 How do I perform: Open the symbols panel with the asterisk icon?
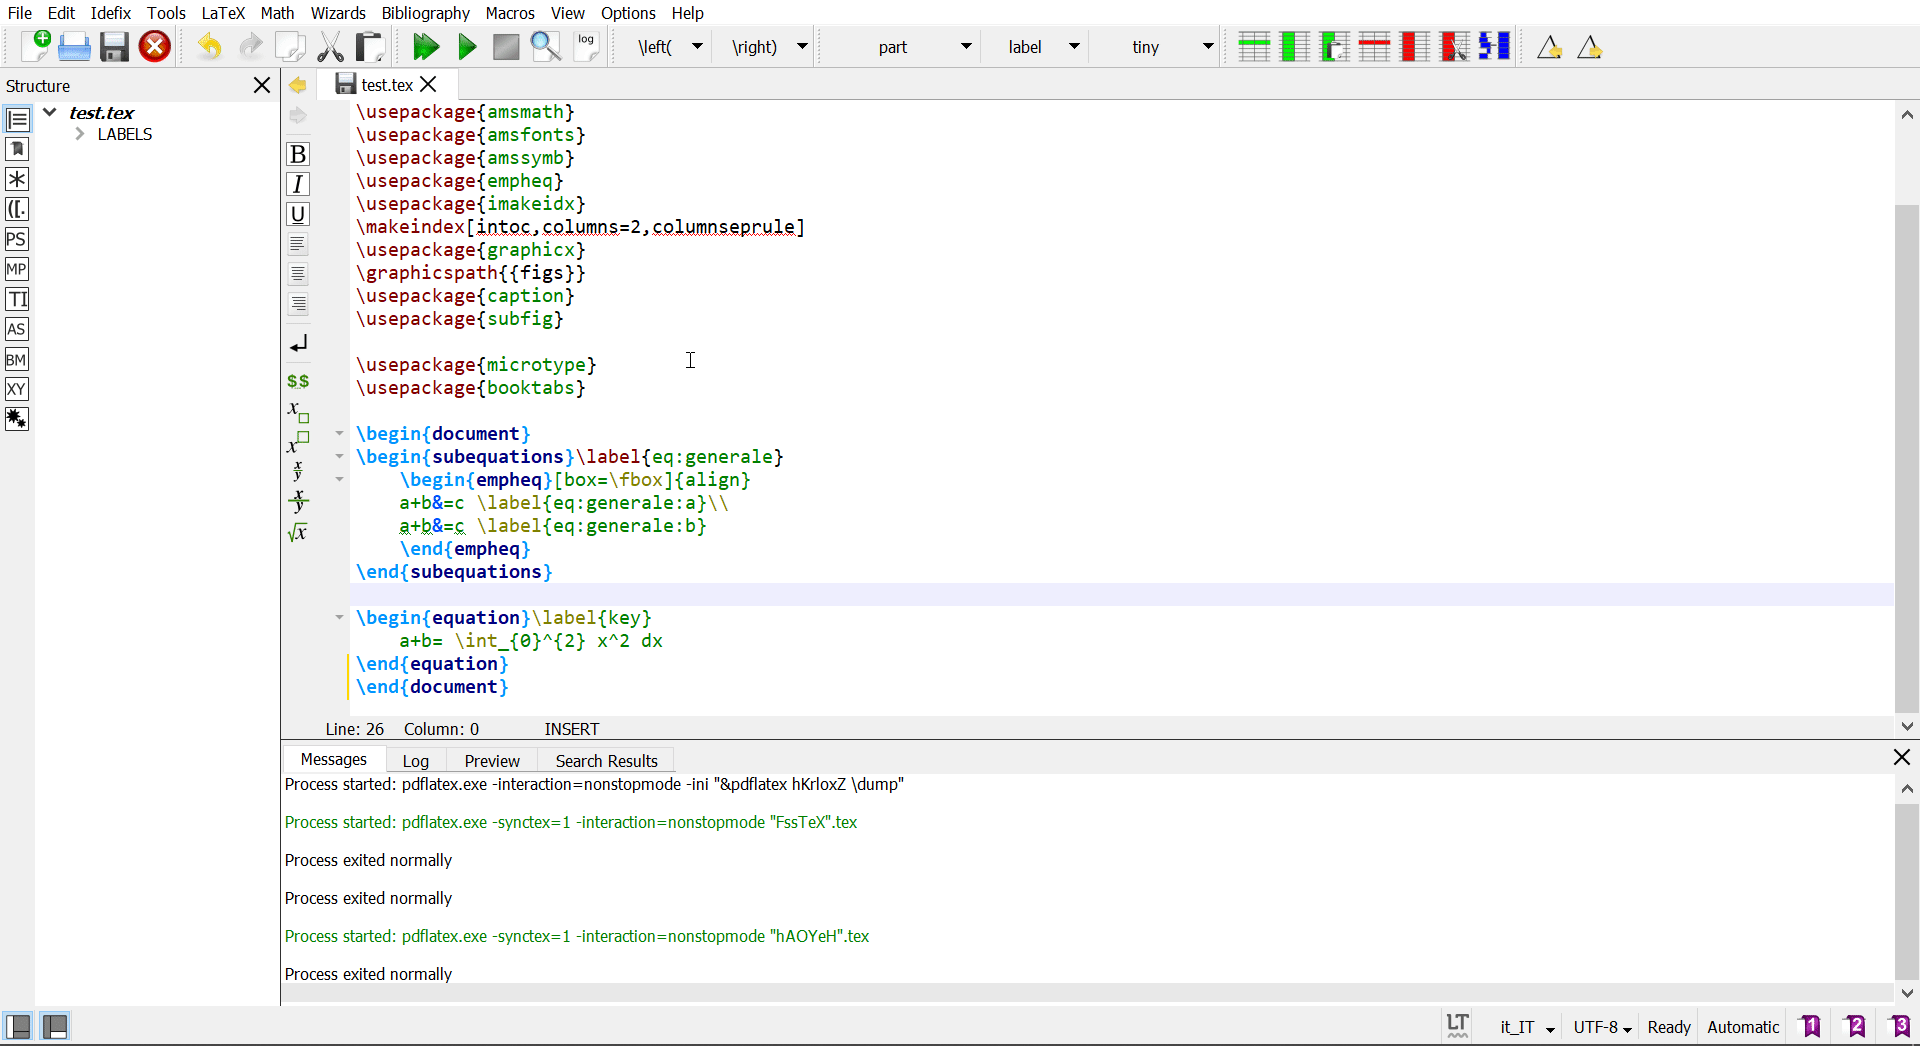[x=17, y=179]
